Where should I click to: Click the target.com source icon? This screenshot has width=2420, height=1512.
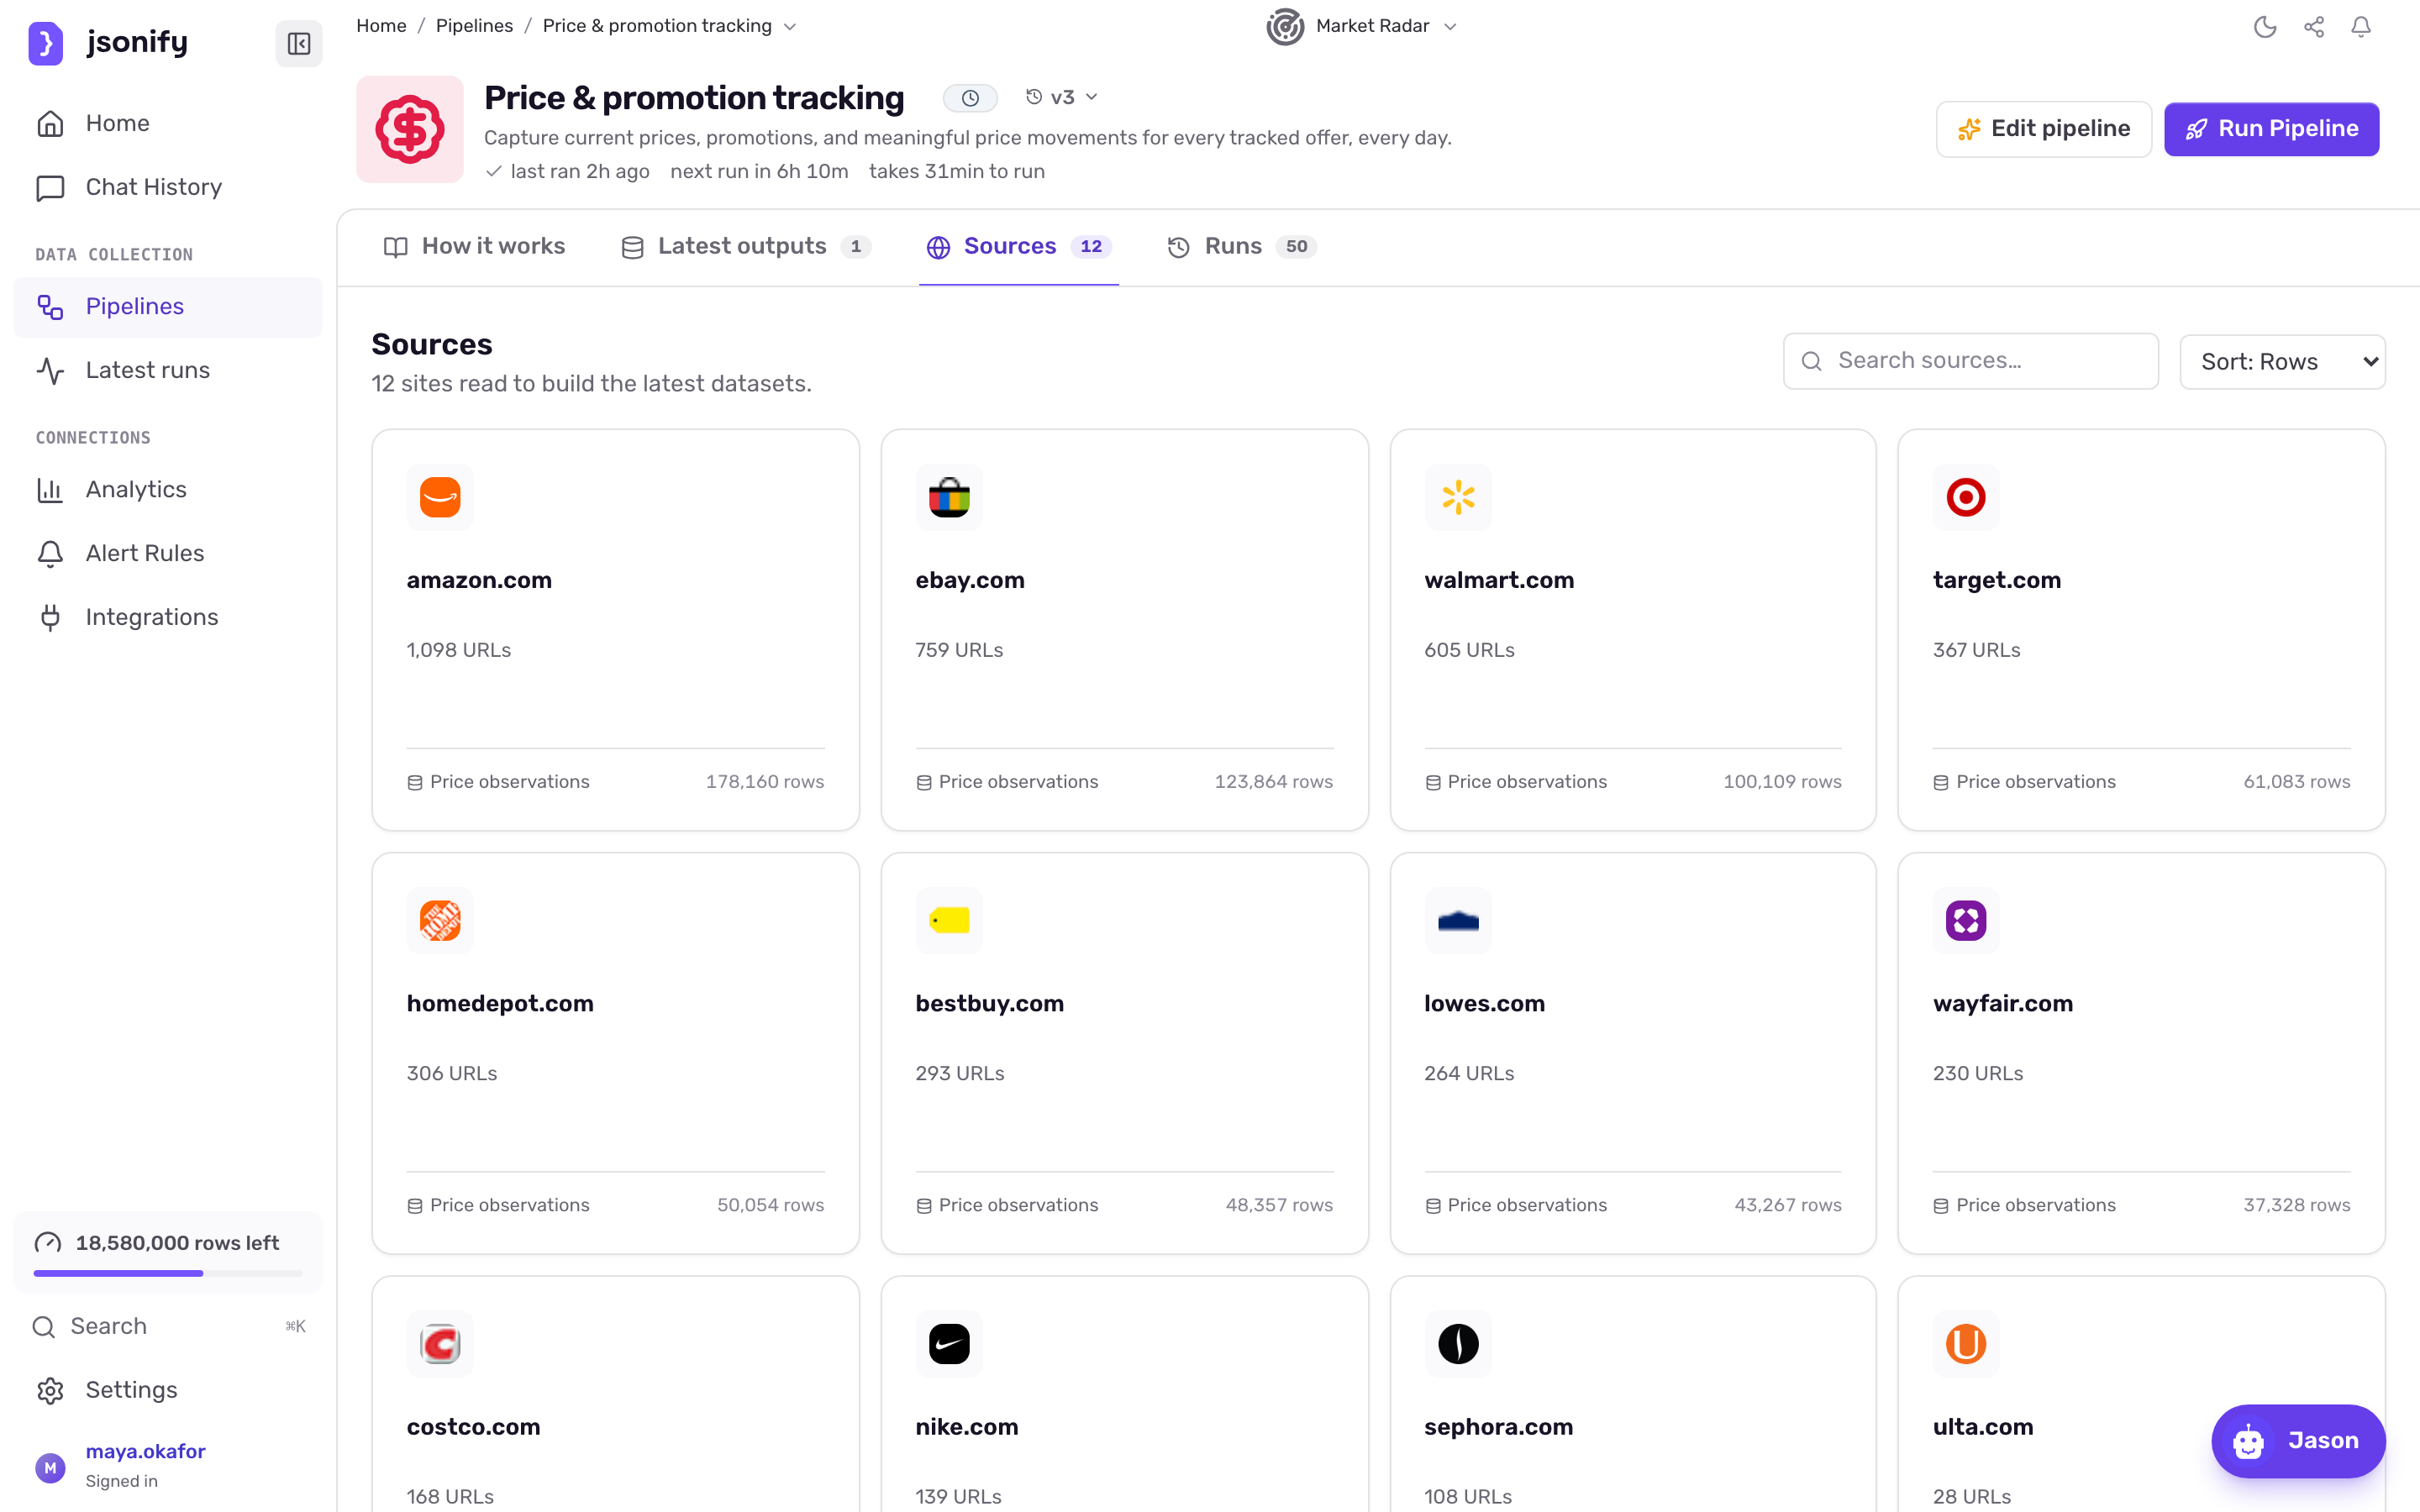coord(1966,497)
